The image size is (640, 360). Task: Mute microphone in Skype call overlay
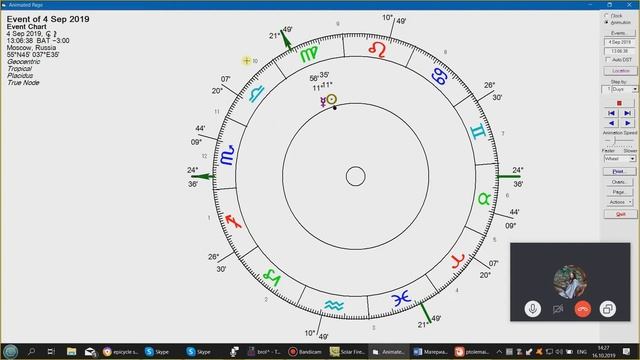533,309
